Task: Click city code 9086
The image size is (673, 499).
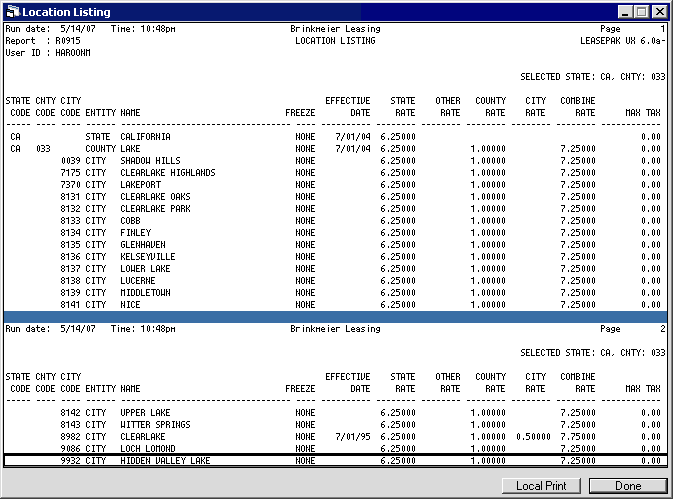Action: point(70,448)
